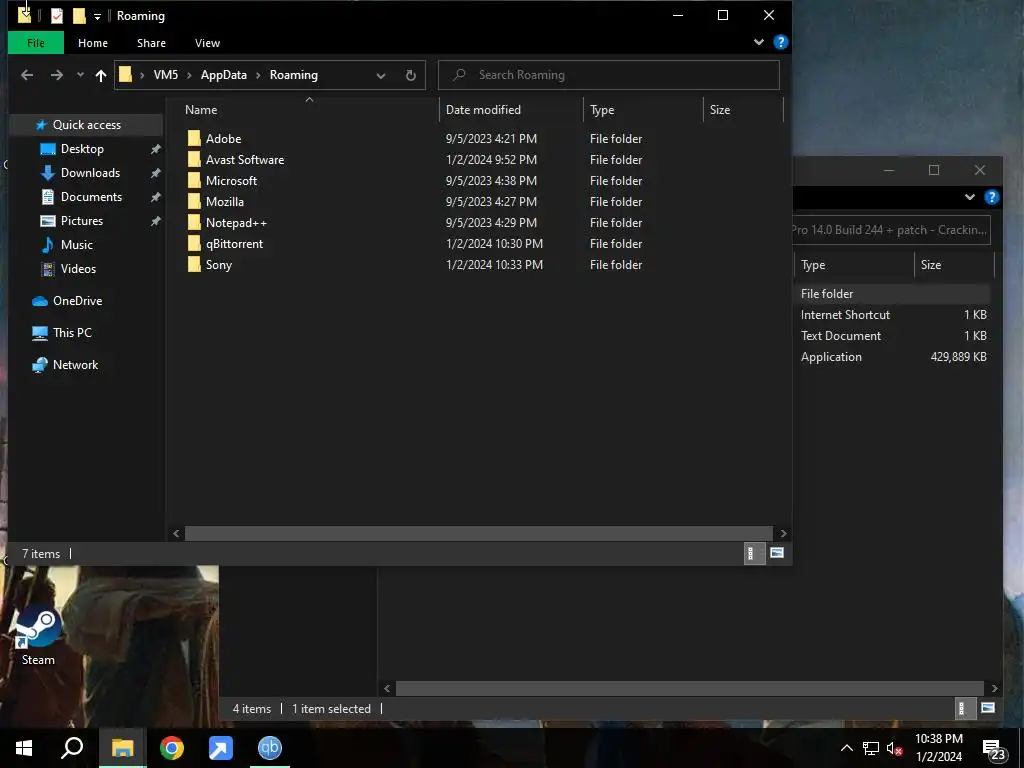Open the notification center

click(994, 750)
